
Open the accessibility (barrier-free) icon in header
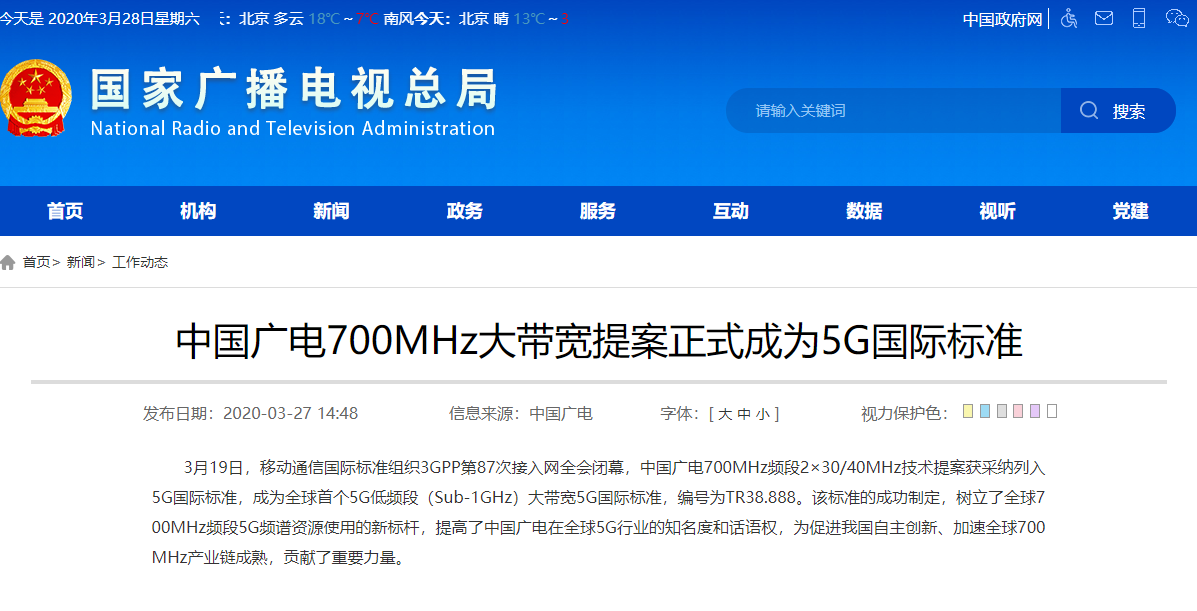pos(1068,18)
